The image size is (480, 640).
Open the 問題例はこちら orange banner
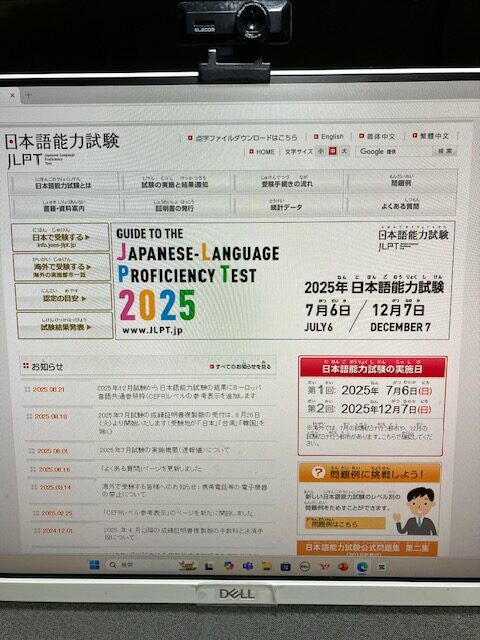[x=345, y=523]
